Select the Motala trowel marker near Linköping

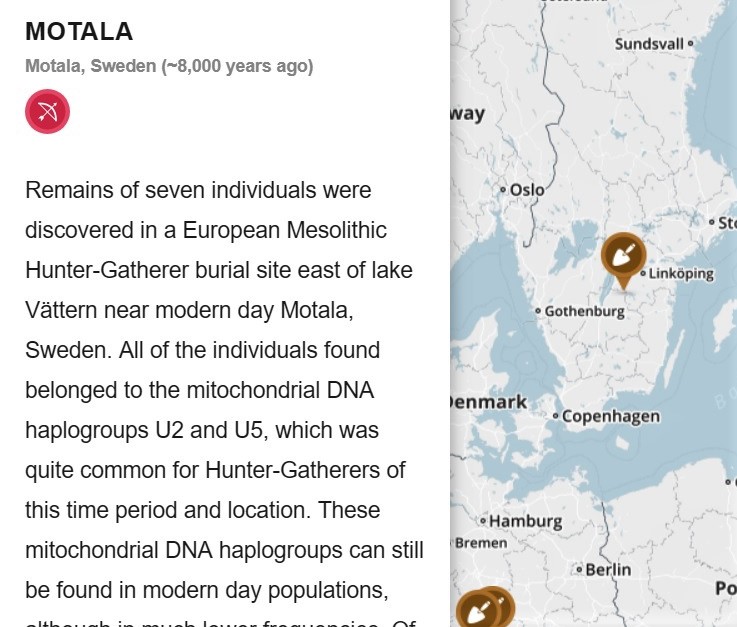623,257
